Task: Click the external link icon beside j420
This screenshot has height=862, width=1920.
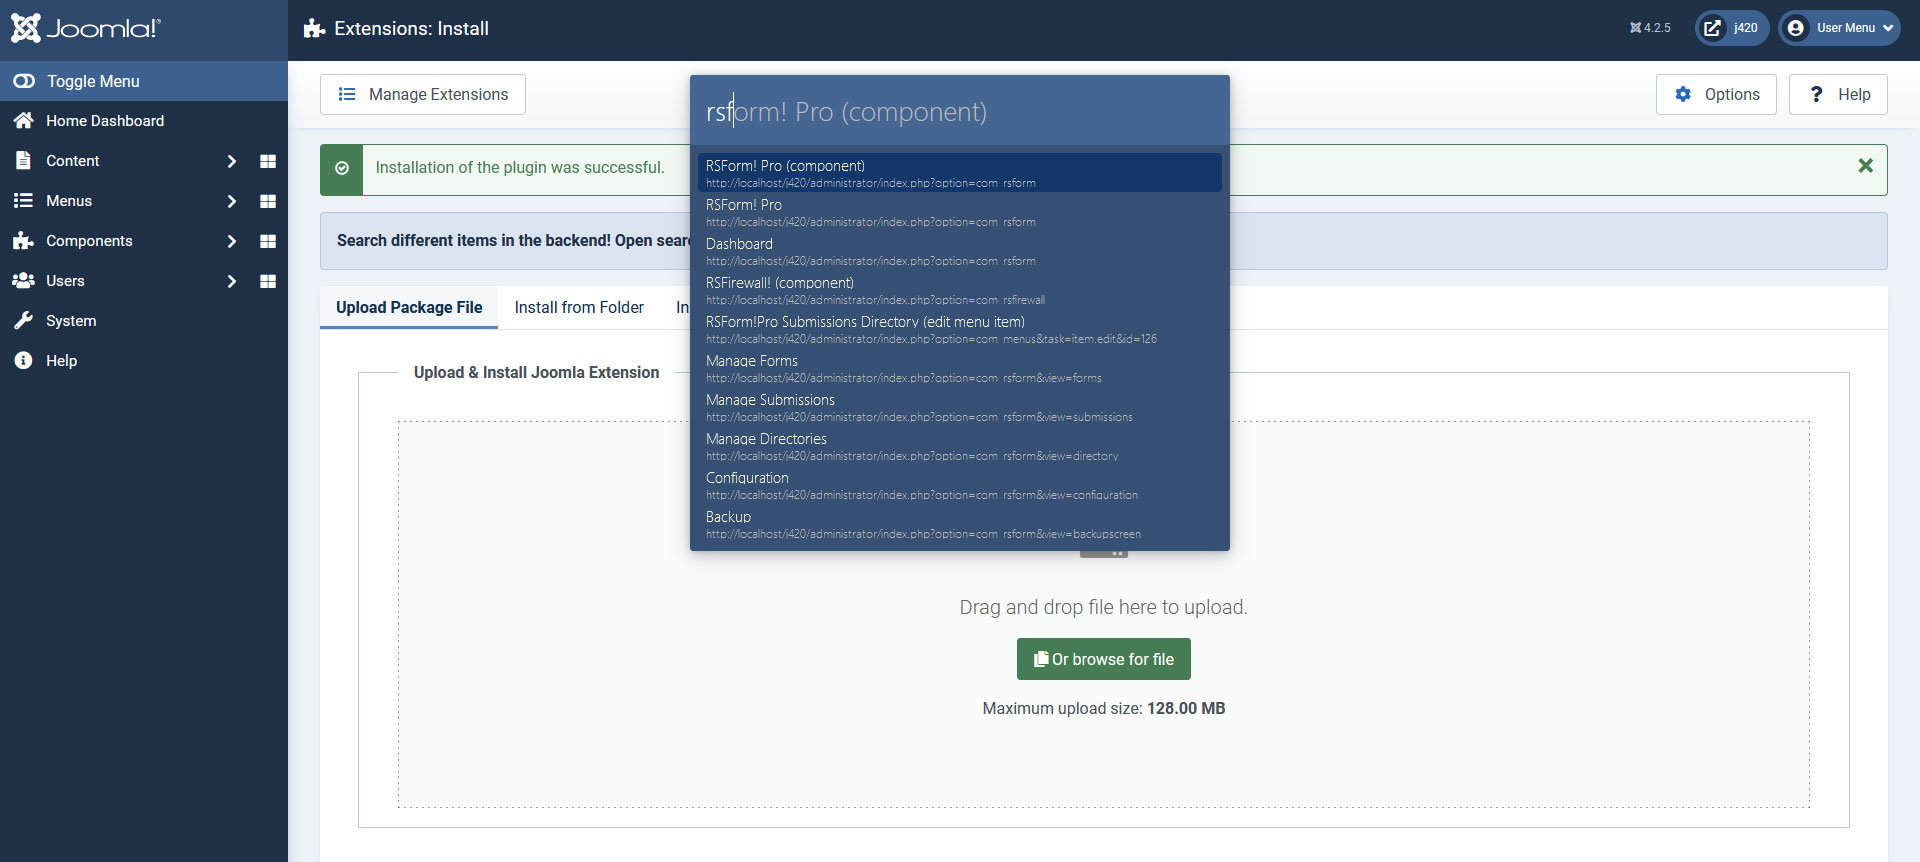Action: pyautogui.click(x=1713, y=28)
